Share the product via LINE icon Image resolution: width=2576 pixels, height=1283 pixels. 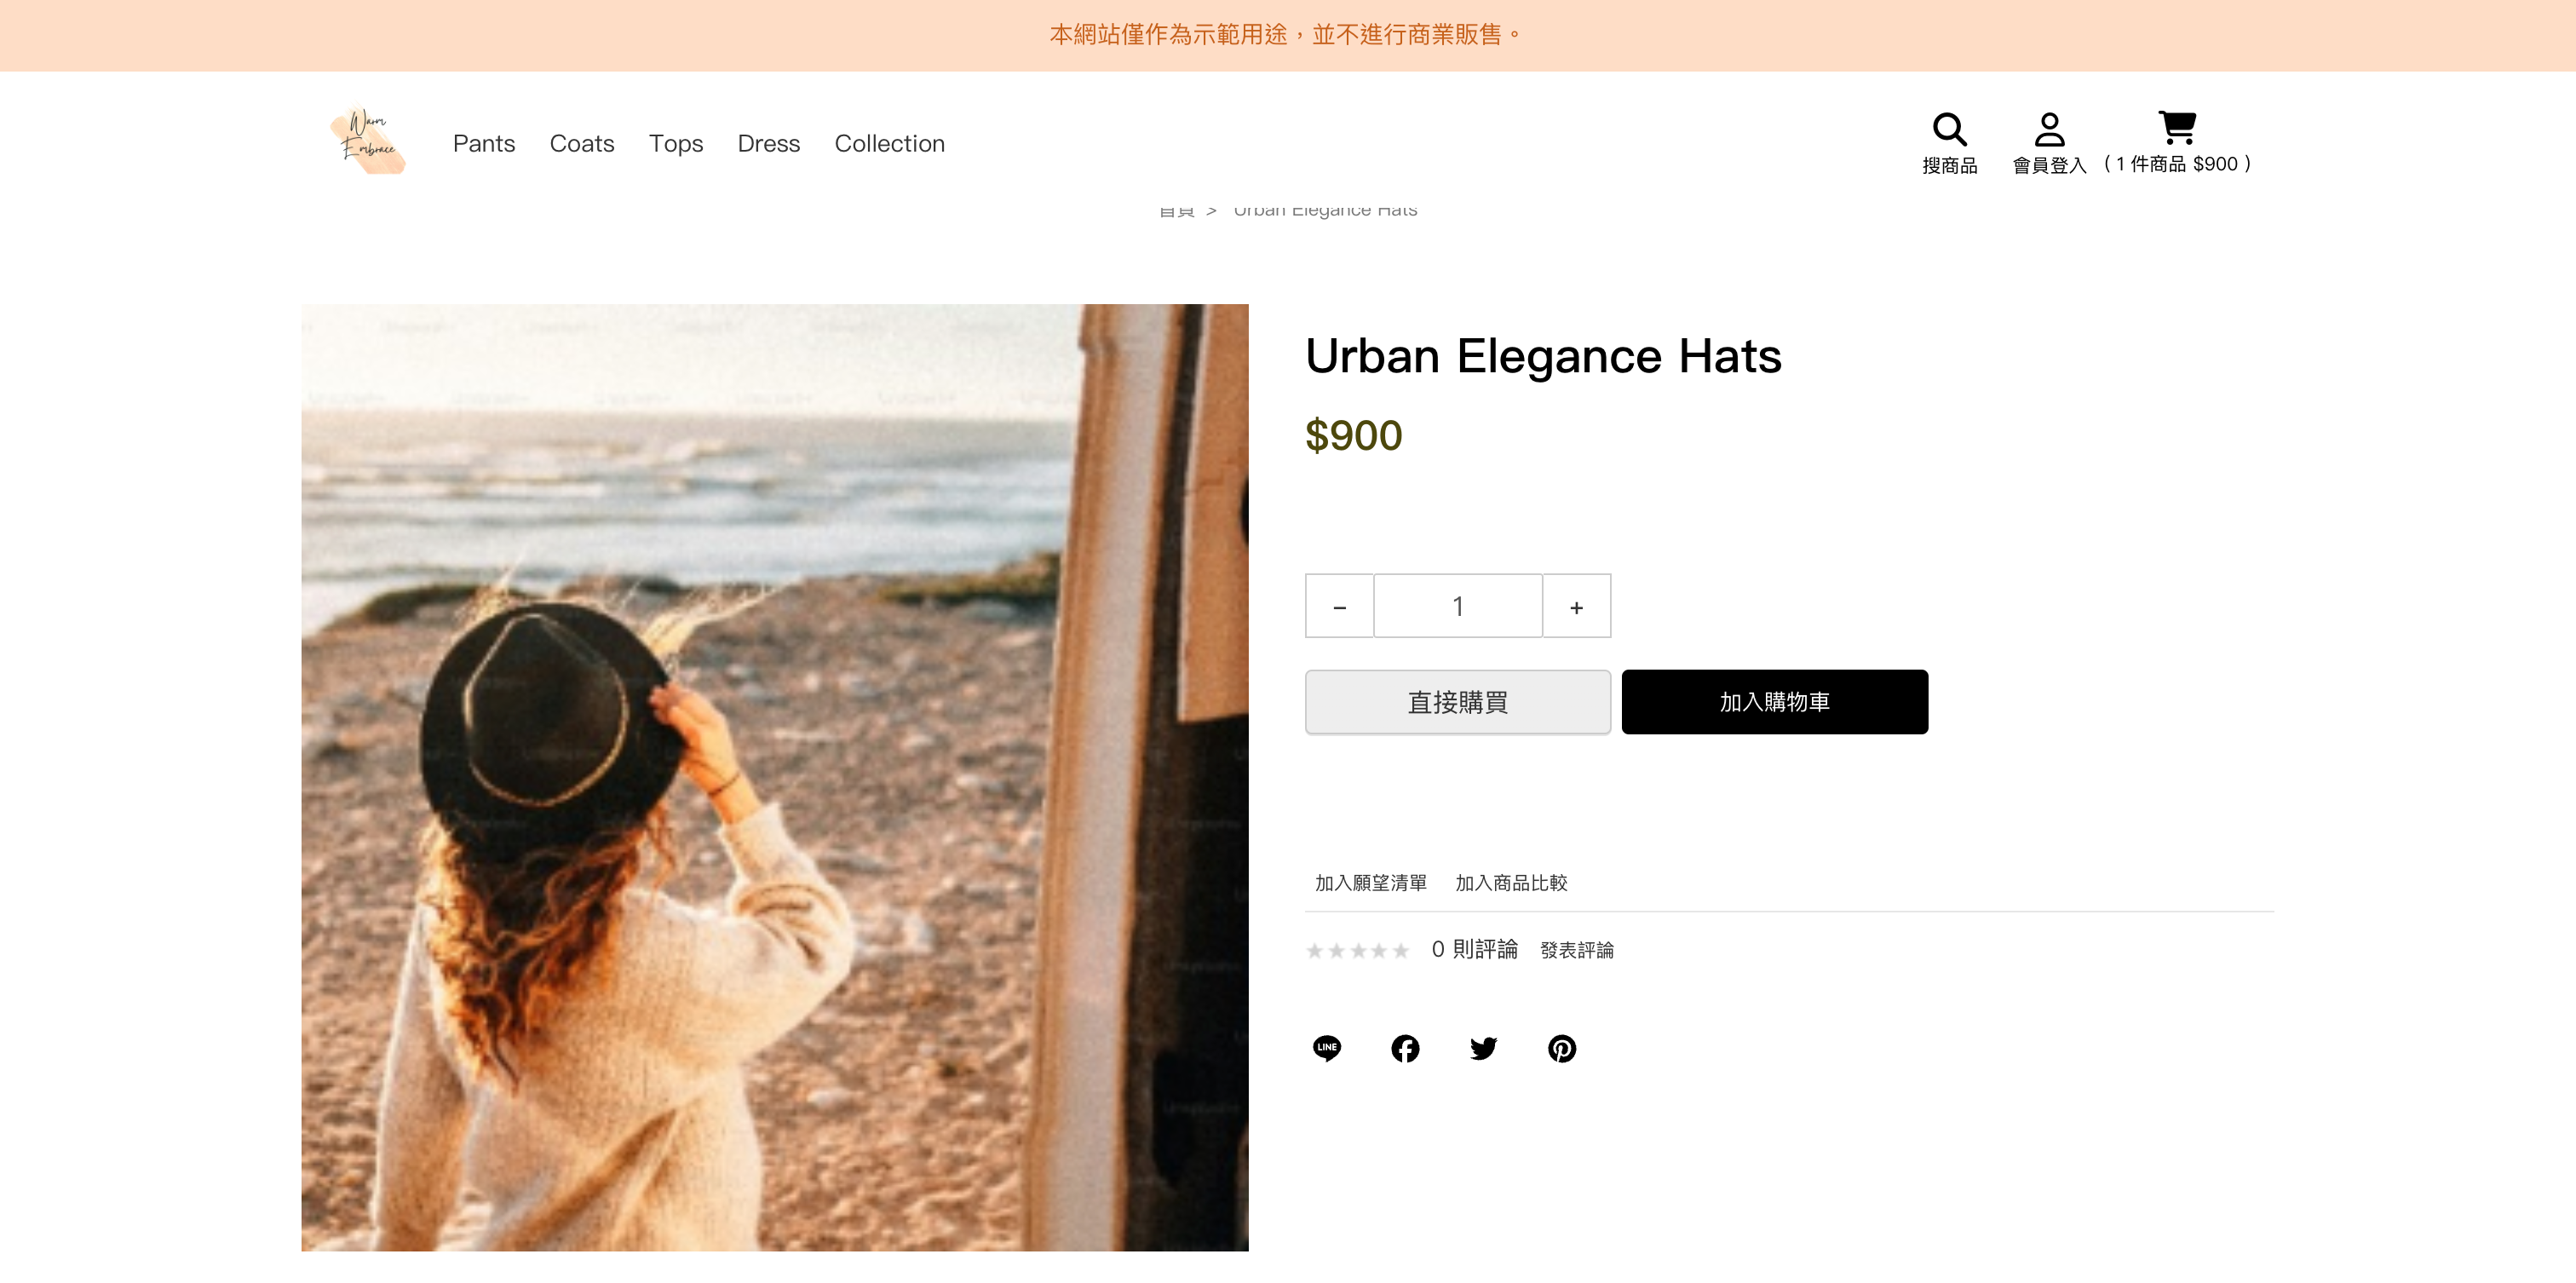1327,1048
